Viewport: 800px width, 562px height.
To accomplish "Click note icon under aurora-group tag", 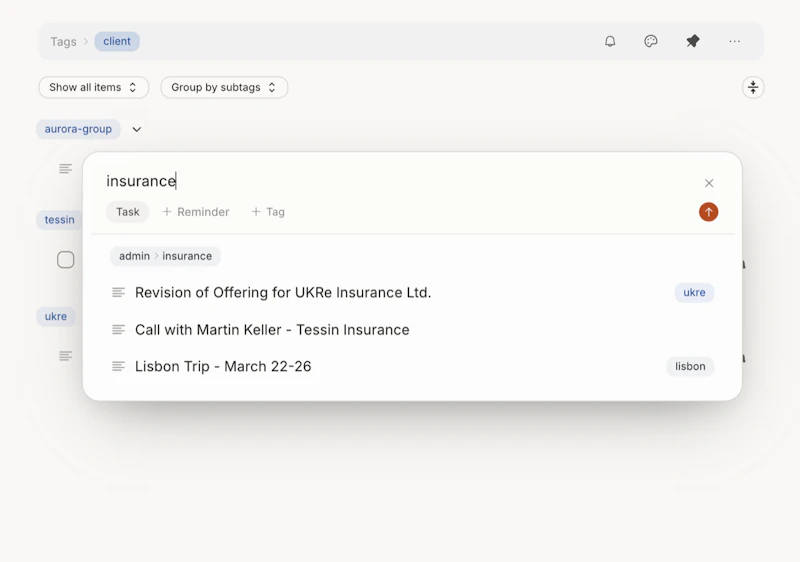I will tap(65, 168).
